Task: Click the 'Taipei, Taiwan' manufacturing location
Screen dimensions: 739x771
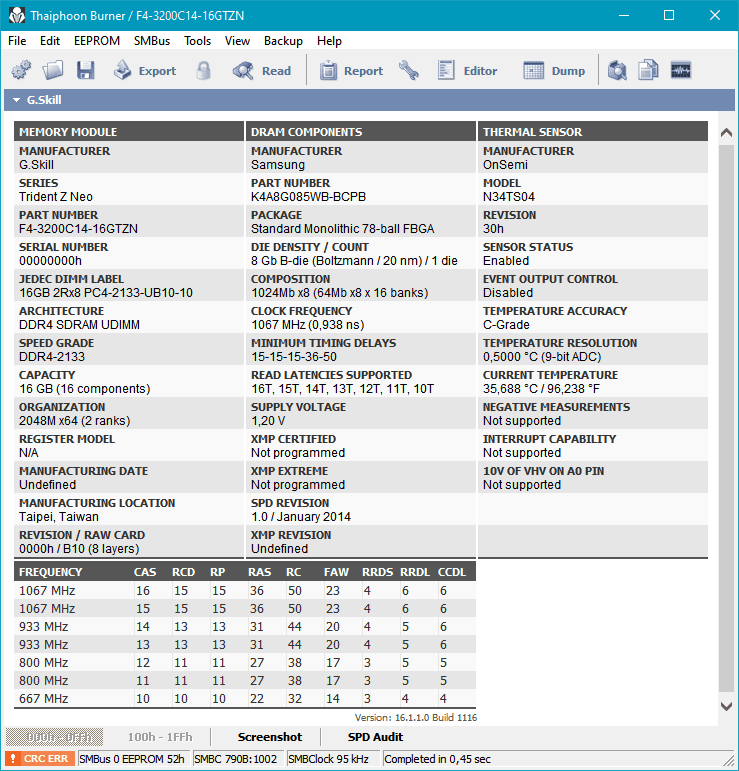Action: [59, 516]
